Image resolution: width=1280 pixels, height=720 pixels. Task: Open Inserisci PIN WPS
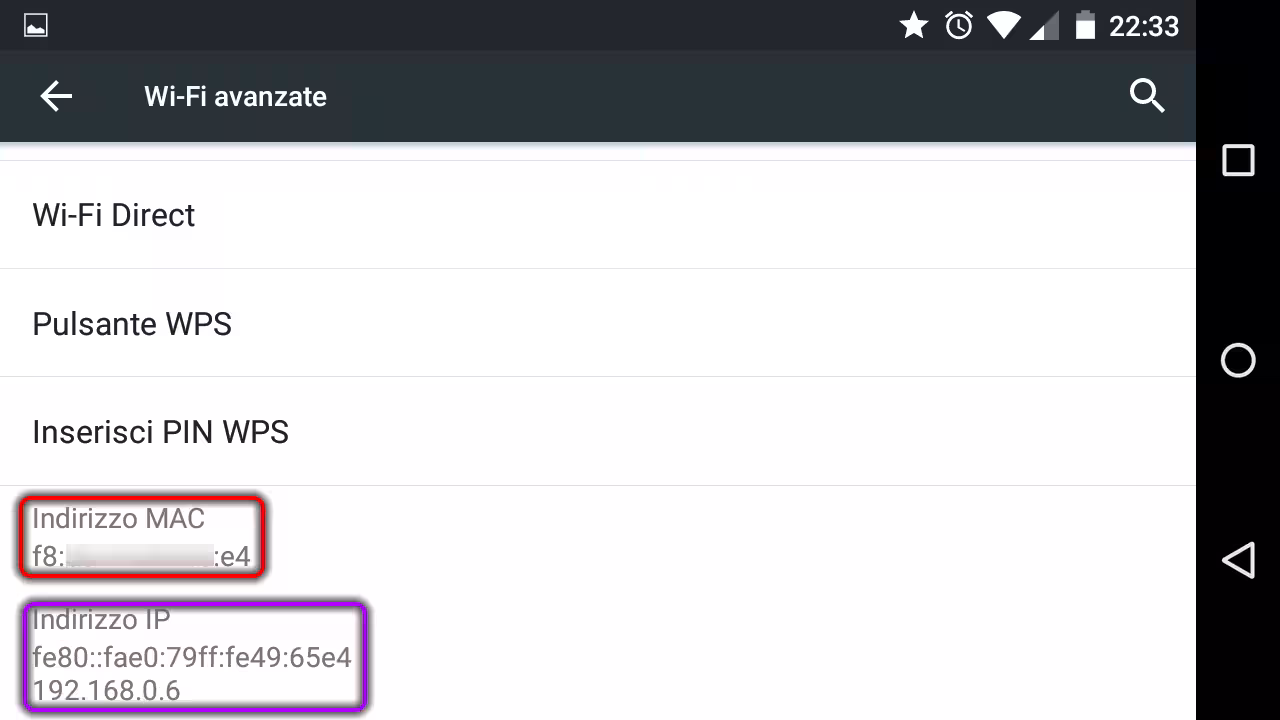pyautogui.click(x=160, y=431)
